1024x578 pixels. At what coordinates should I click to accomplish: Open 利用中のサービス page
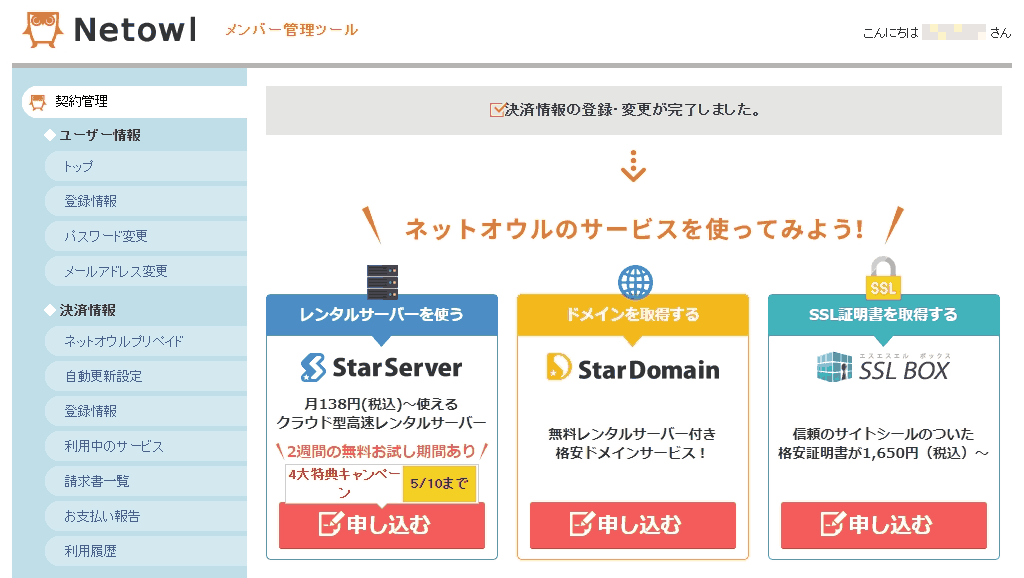tap(146, 446)
